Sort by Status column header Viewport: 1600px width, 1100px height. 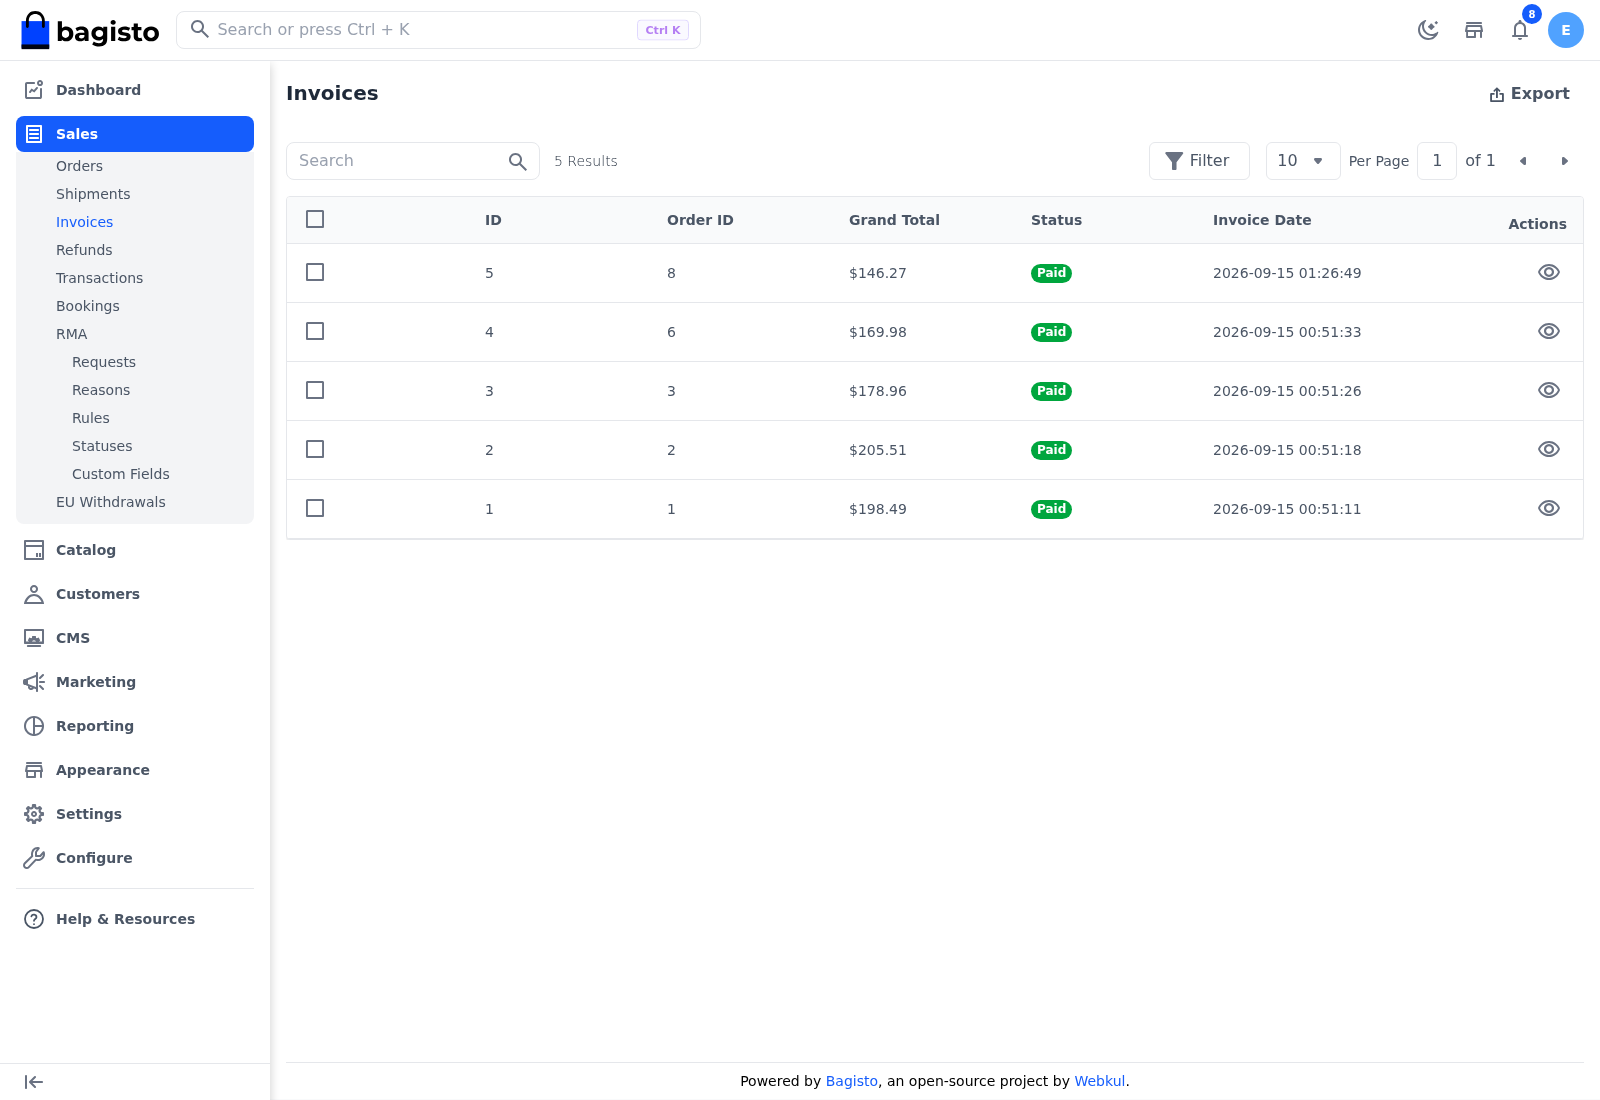[1056, 220]
